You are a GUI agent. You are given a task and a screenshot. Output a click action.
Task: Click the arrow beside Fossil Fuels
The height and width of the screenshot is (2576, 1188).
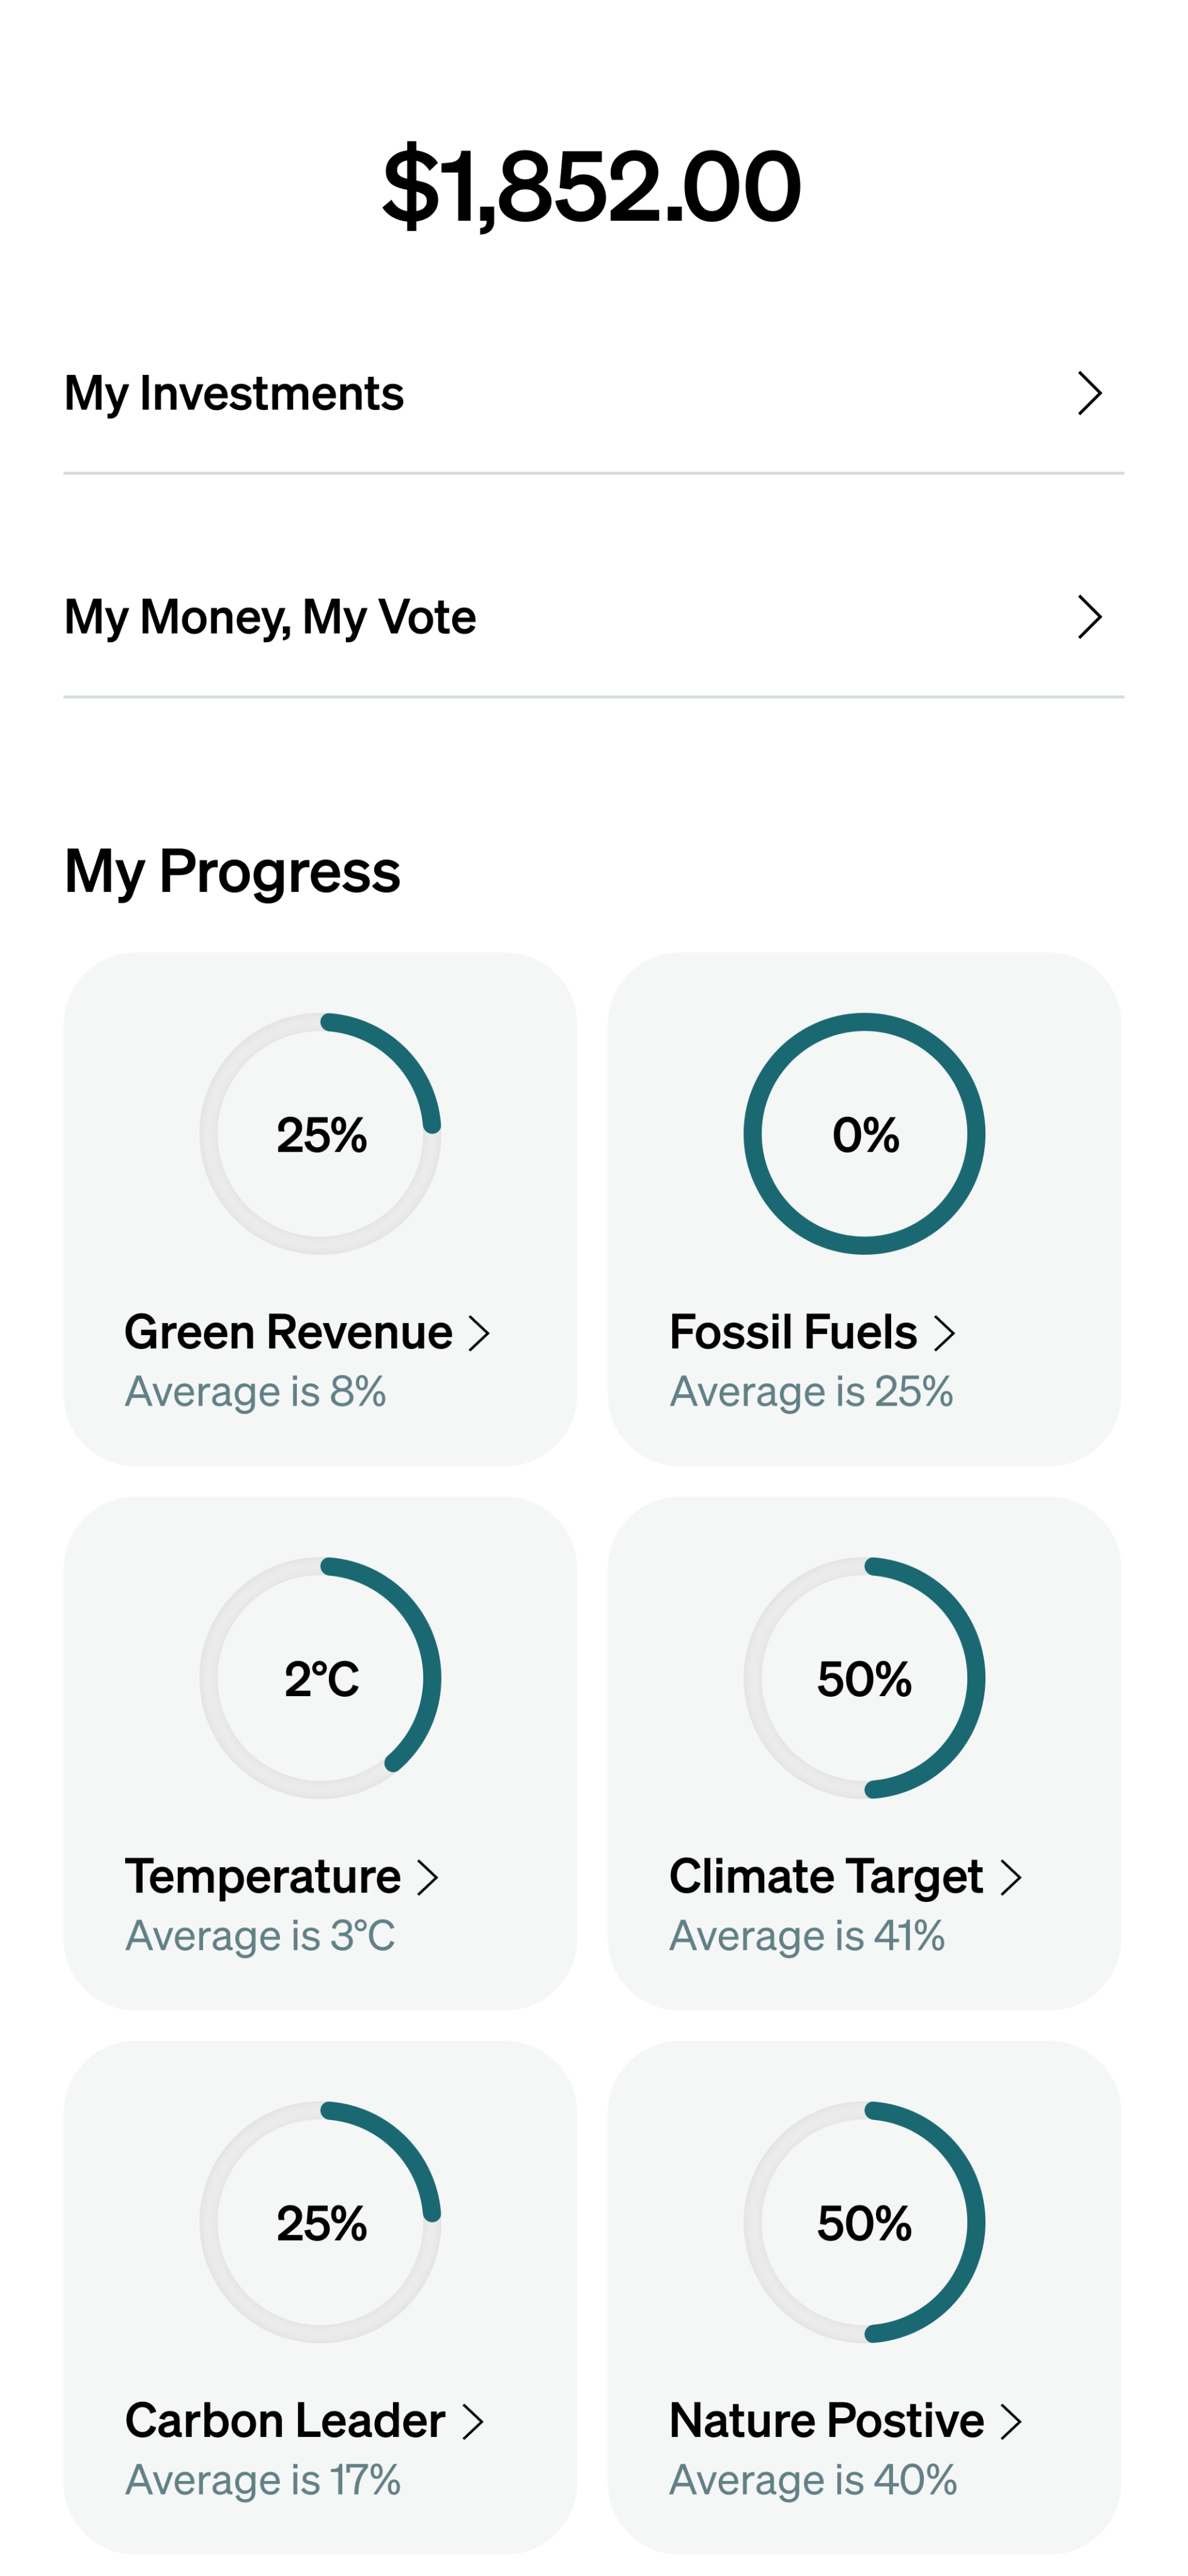point(944,1333)
